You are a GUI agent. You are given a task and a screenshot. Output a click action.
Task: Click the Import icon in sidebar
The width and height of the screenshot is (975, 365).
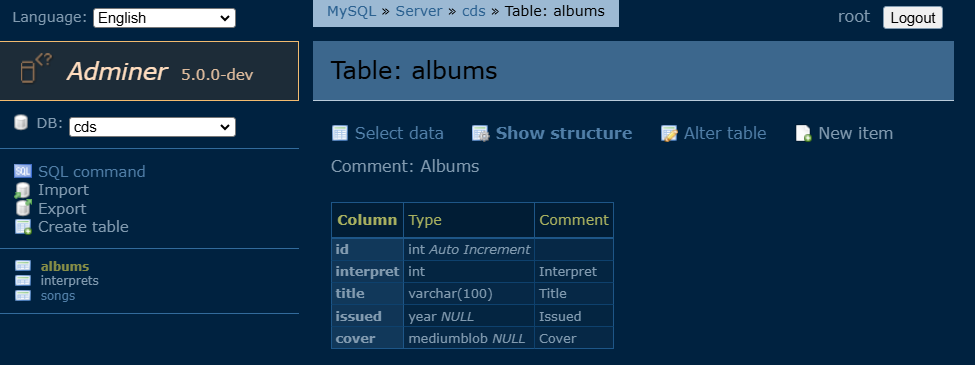pos(22,190)
